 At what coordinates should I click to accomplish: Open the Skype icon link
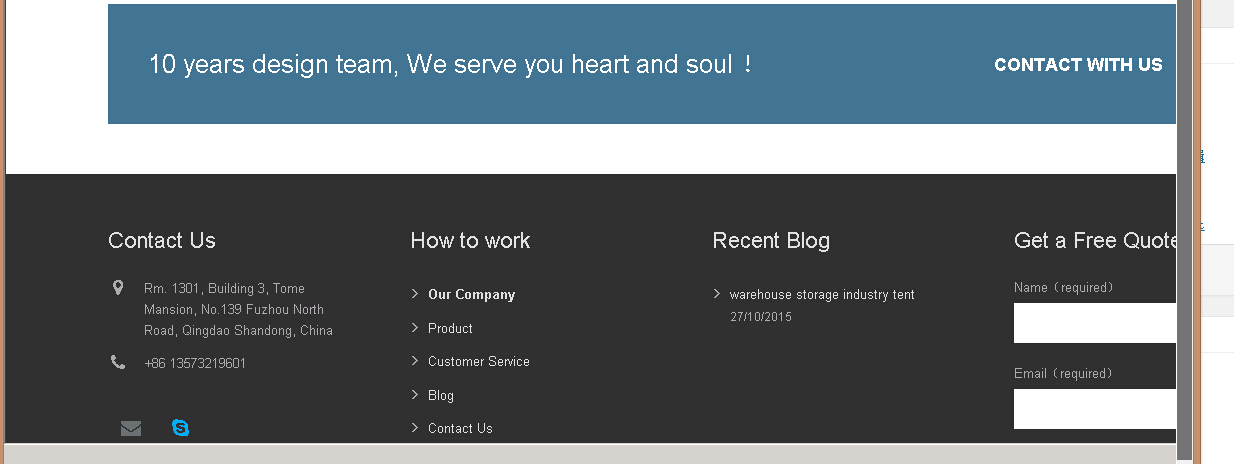(x=180, y=428)
